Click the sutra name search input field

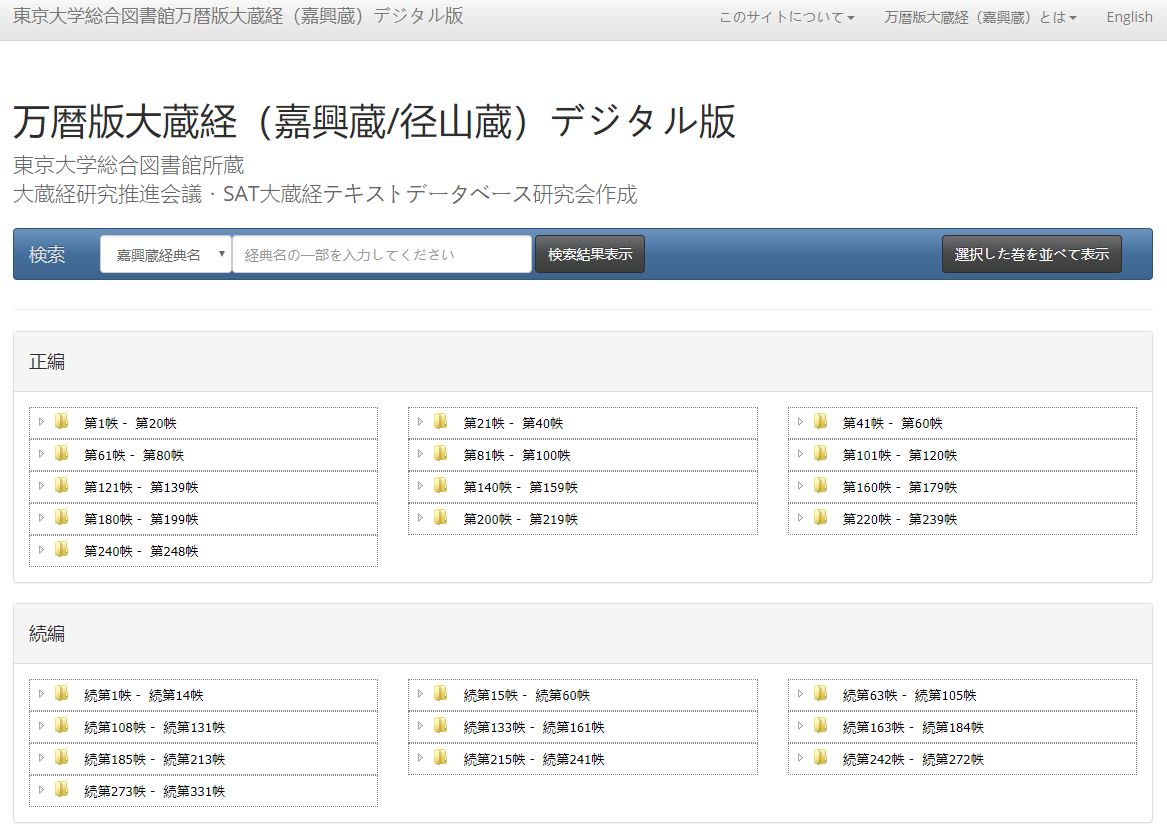382,254
